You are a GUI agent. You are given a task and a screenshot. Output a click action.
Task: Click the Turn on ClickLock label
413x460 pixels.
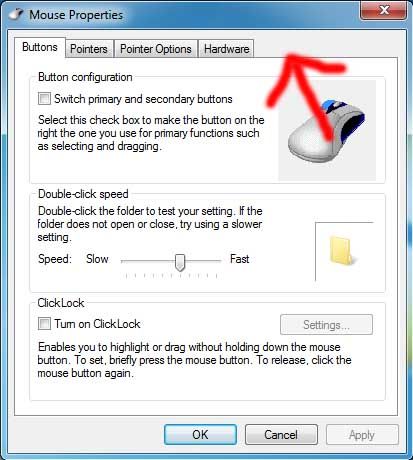pyautogui.click(x=97, y=324)
